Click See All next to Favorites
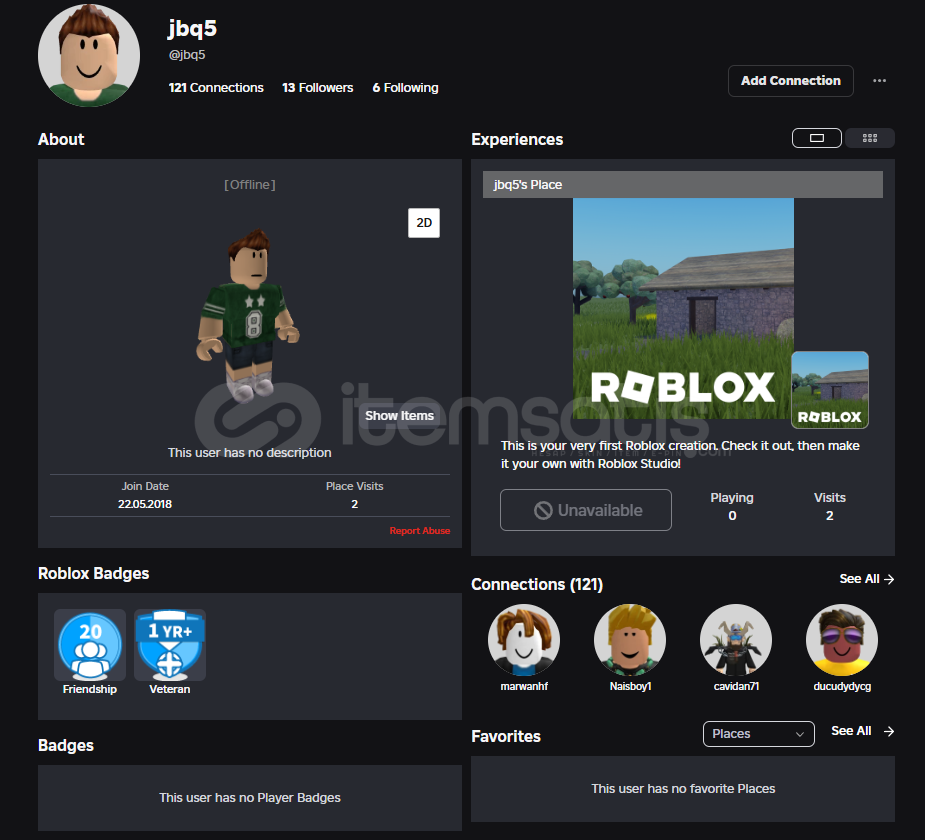 (x=862, y=731)
